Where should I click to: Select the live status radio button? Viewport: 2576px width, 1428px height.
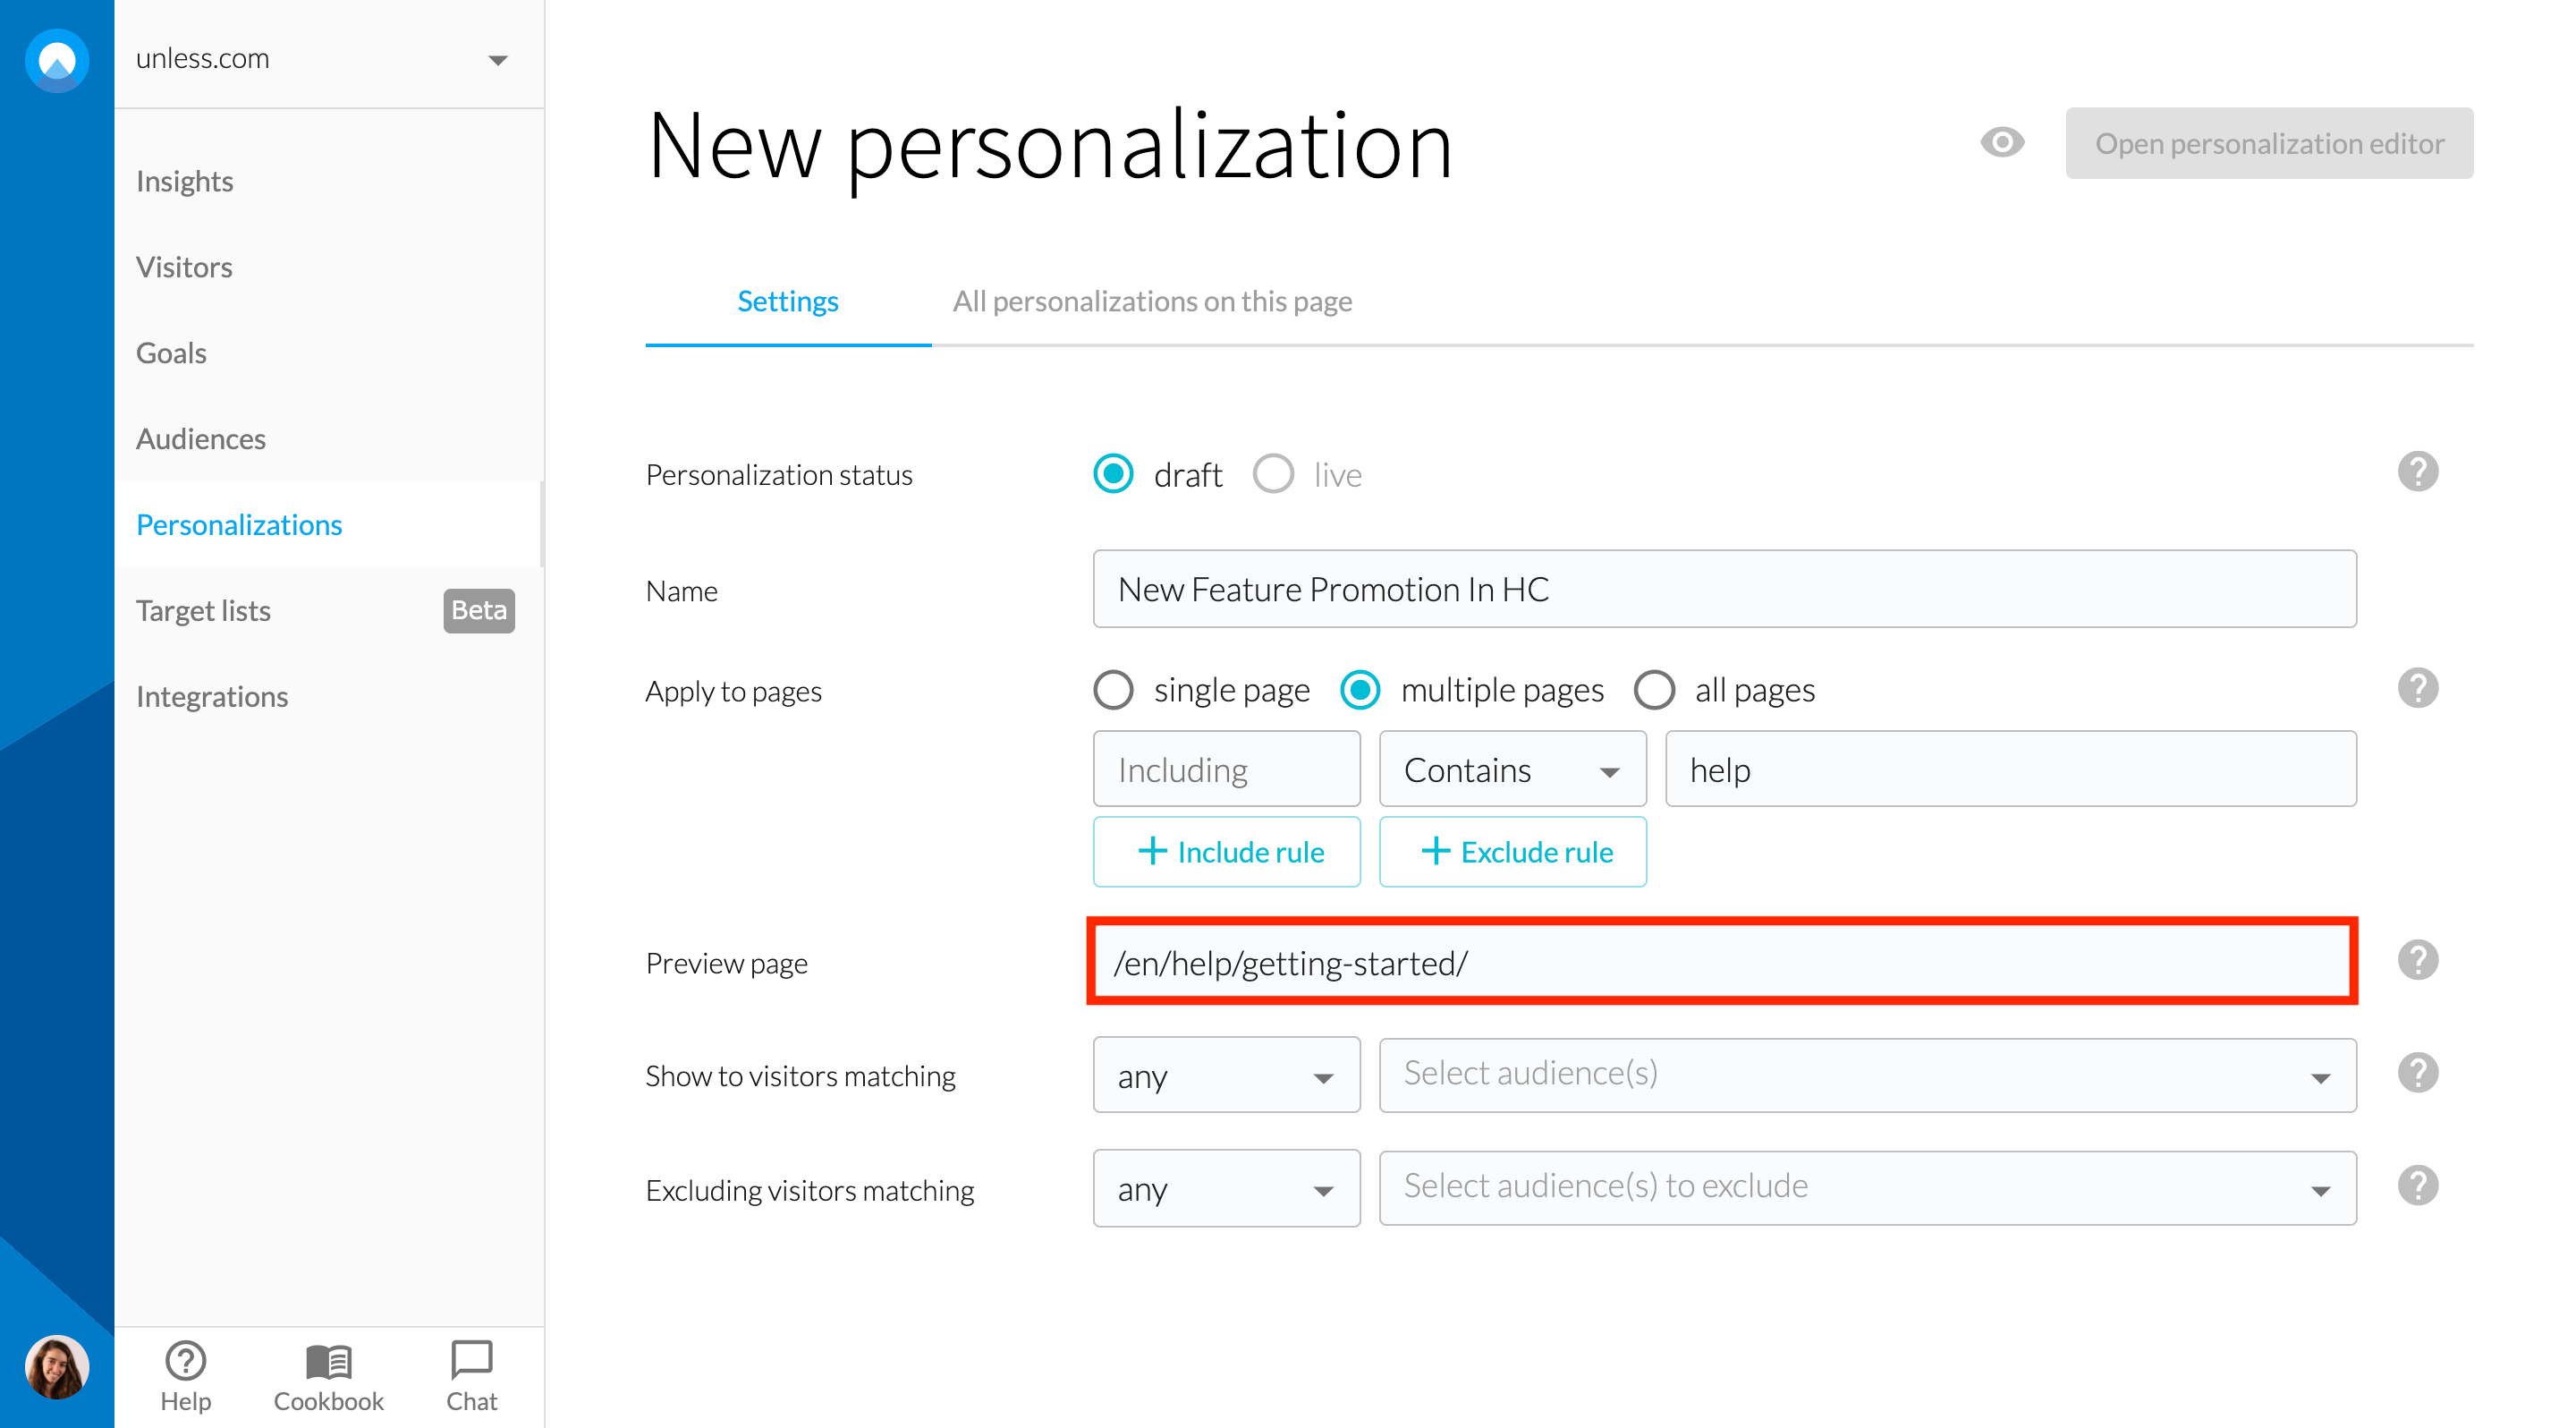tap(1273, 474)
